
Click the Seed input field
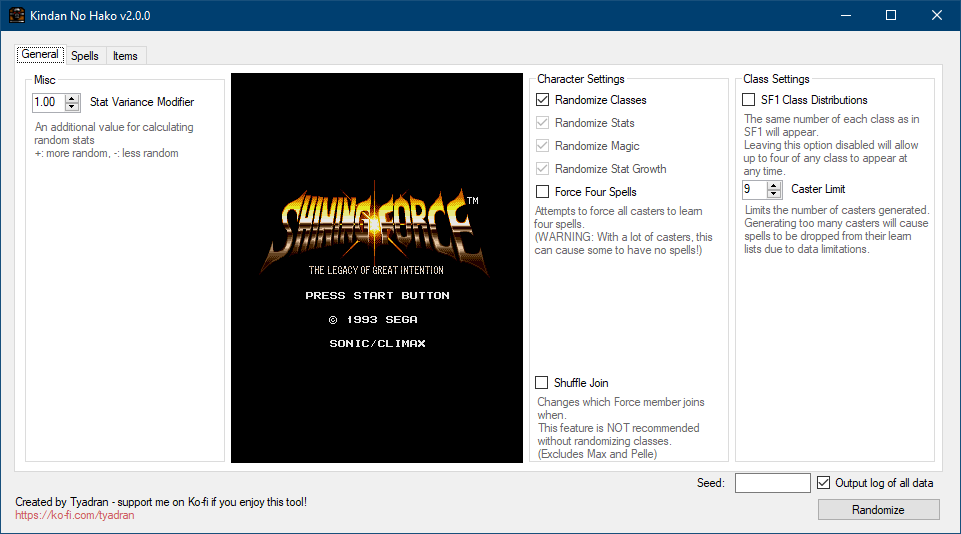pyautogui.click(x=772, y=483)
